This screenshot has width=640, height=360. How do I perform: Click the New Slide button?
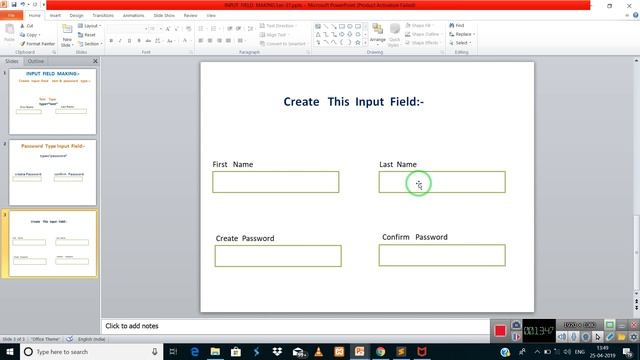point(67,36)
